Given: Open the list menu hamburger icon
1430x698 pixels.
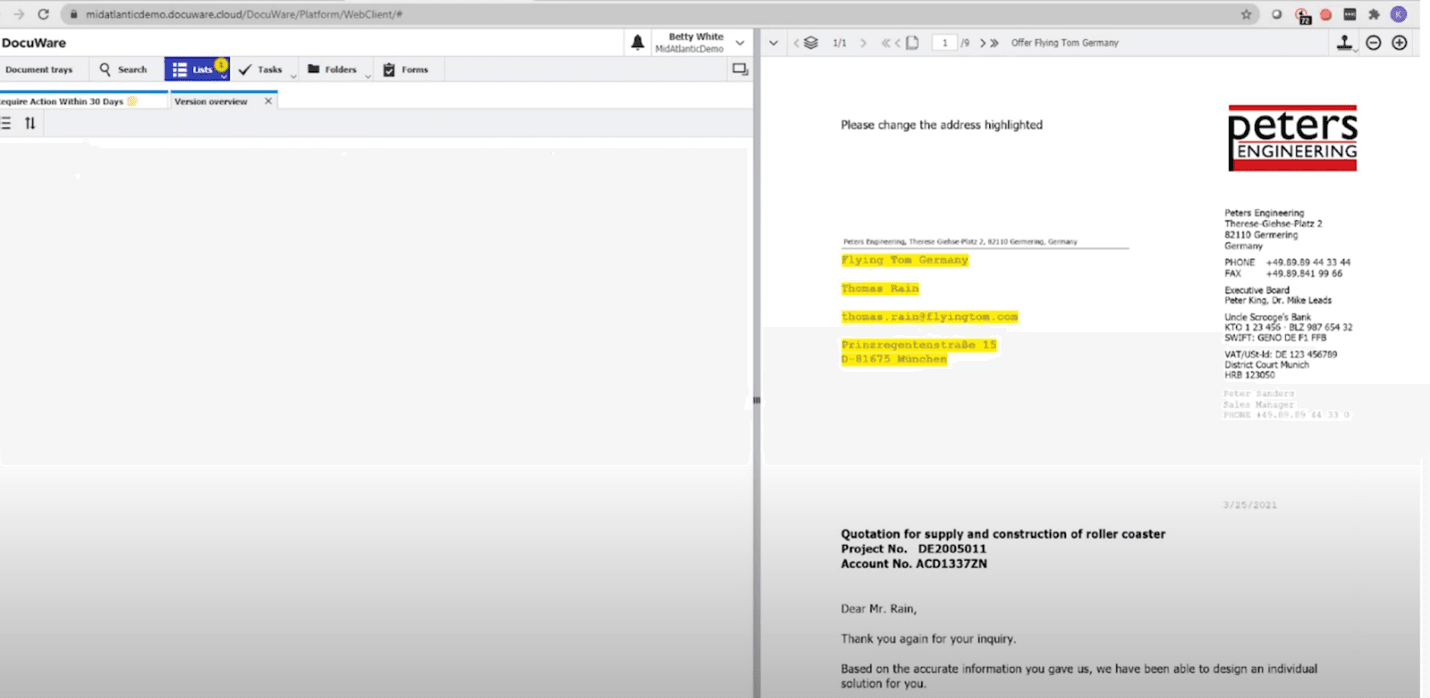Looking at the screenshot, I should tap(6, 123).
